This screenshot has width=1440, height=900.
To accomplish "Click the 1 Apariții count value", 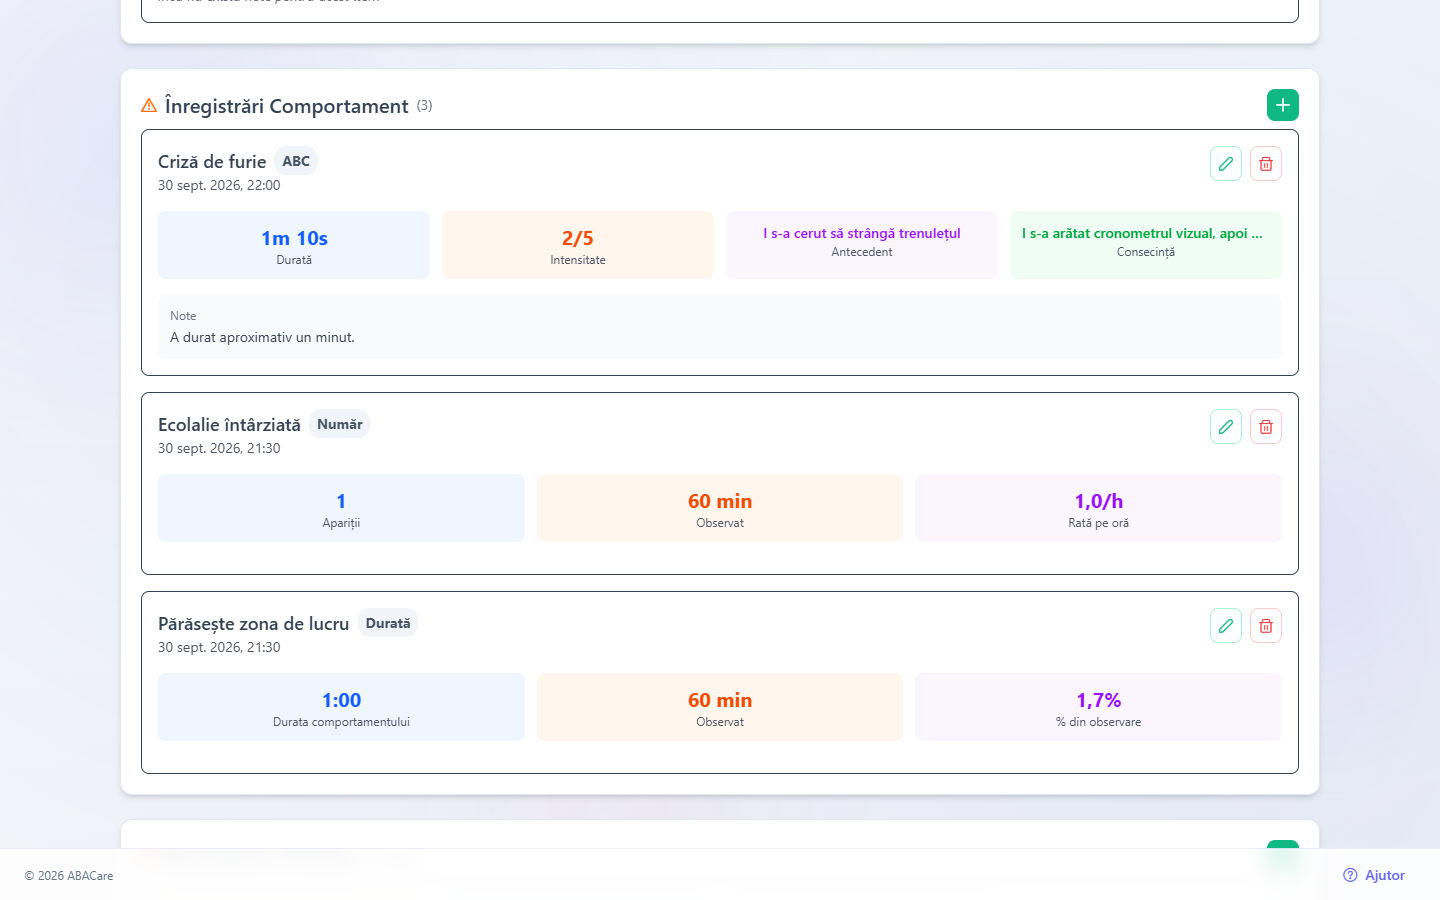I will 341,501.
